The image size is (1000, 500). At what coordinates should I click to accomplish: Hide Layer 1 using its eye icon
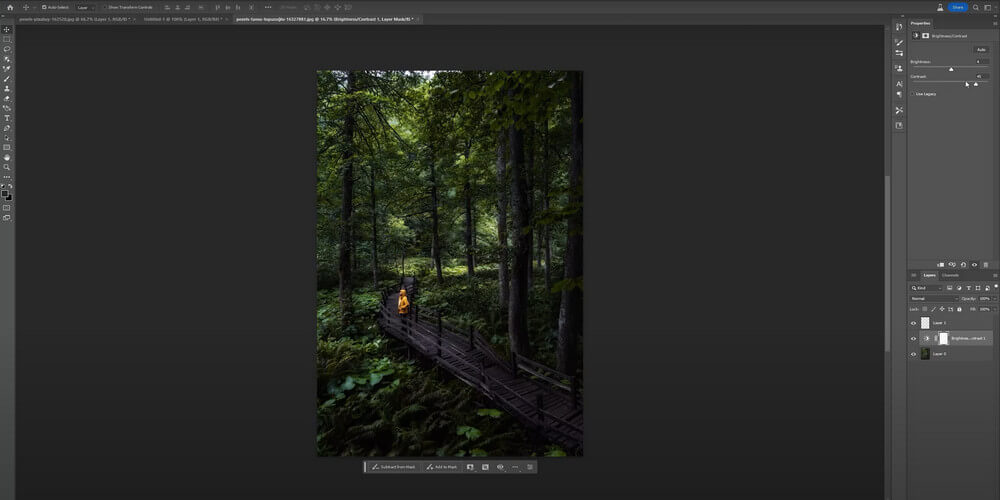(913, 323)
